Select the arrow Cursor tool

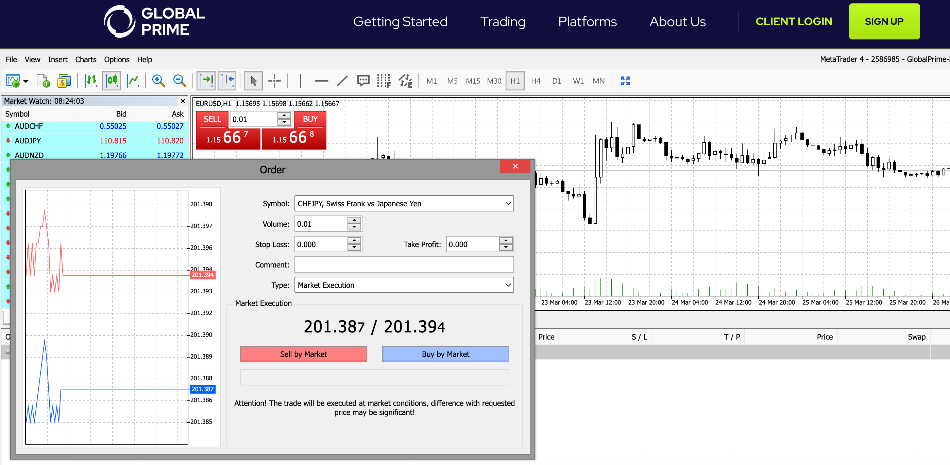tap(253, 81)
